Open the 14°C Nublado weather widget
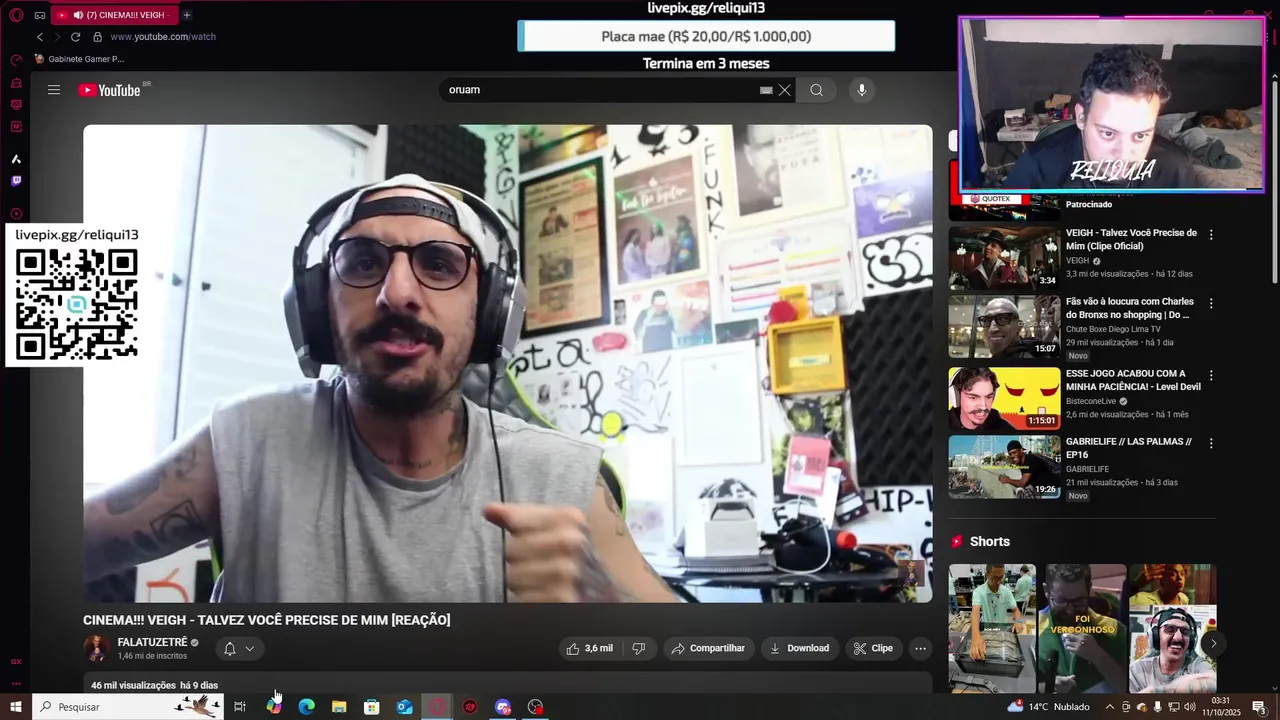 pos(1048,707)
